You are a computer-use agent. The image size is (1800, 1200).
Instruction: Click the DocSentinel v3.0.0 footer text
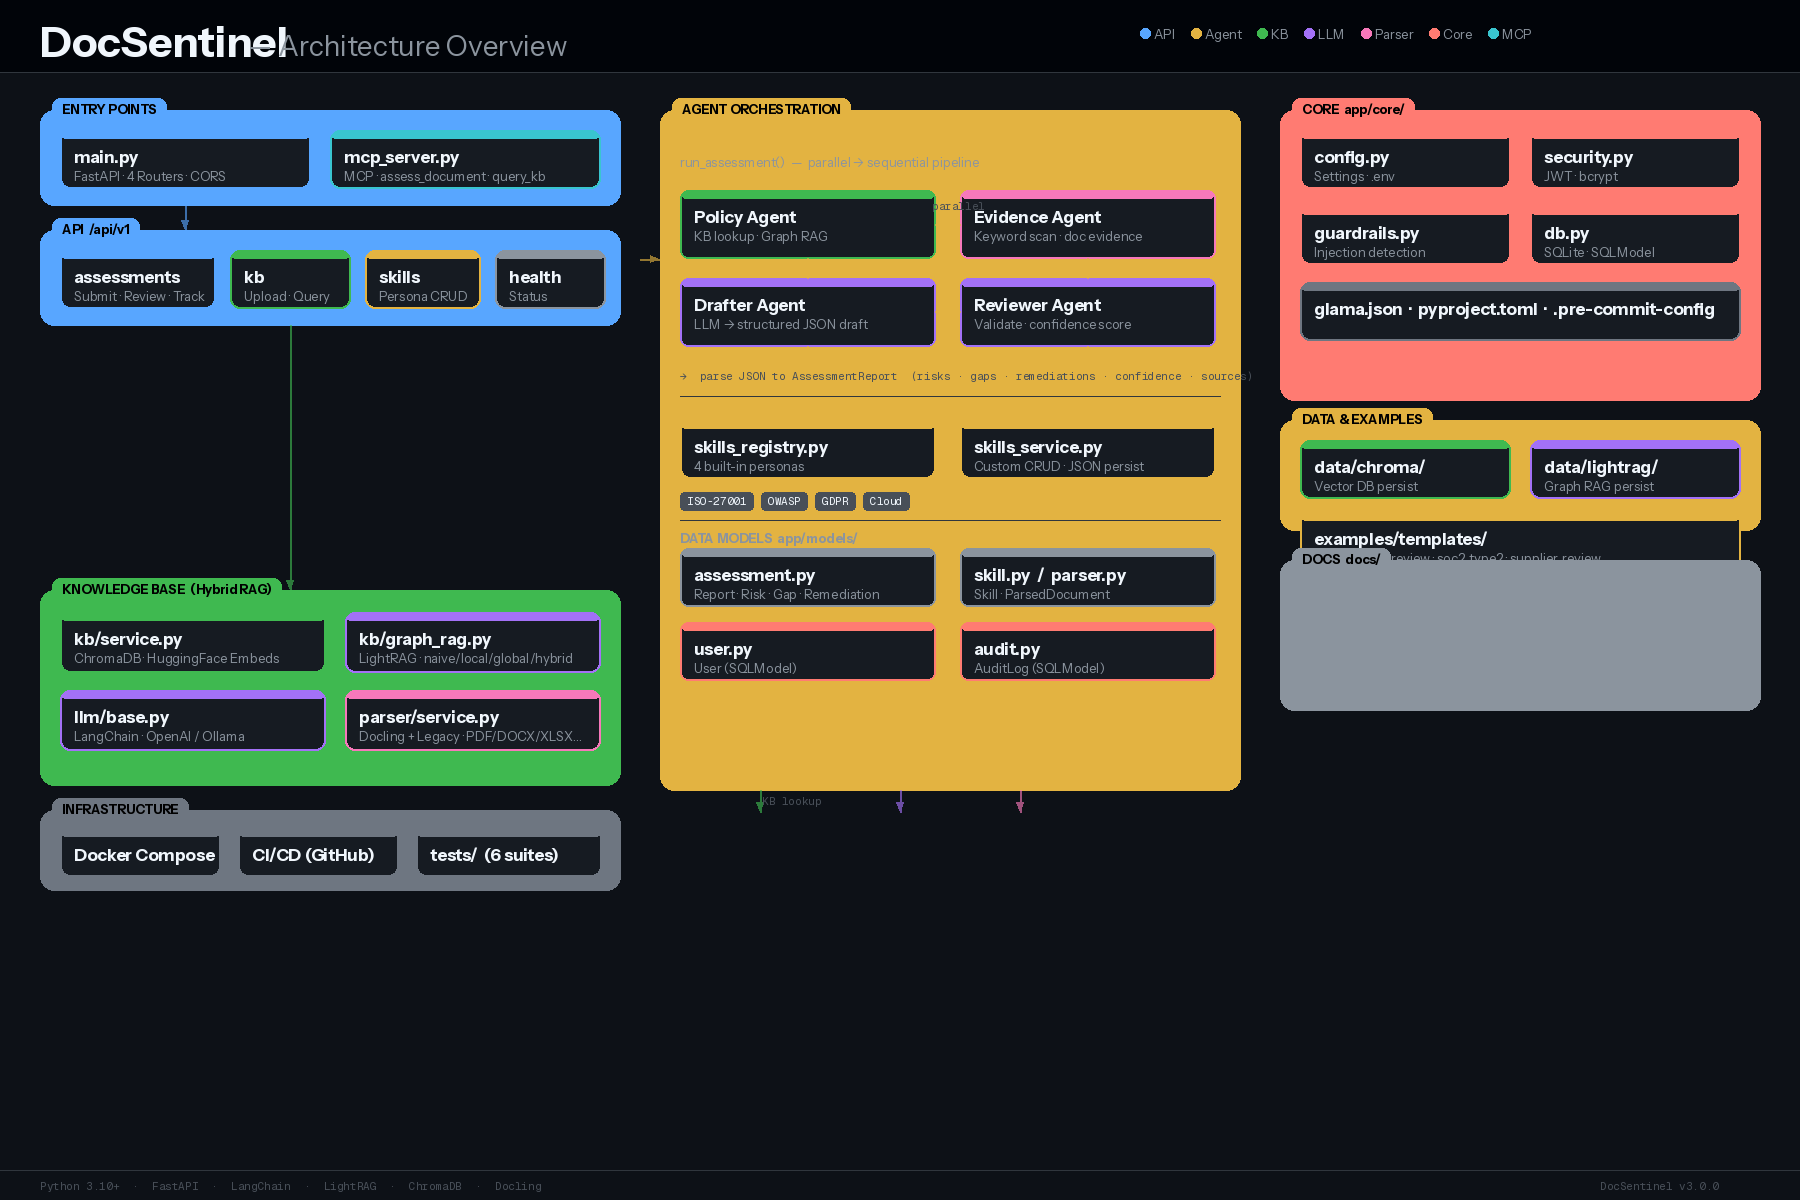click(1659, 1185)
